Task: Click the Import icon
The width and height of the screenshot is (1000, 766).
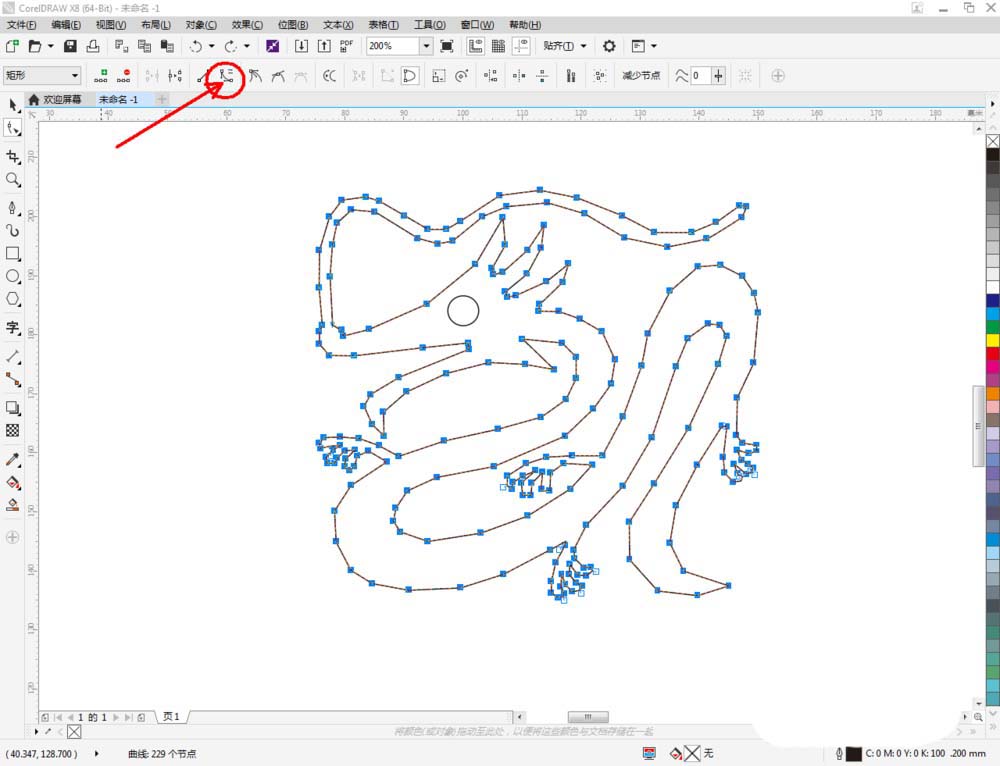Action: 301,46
